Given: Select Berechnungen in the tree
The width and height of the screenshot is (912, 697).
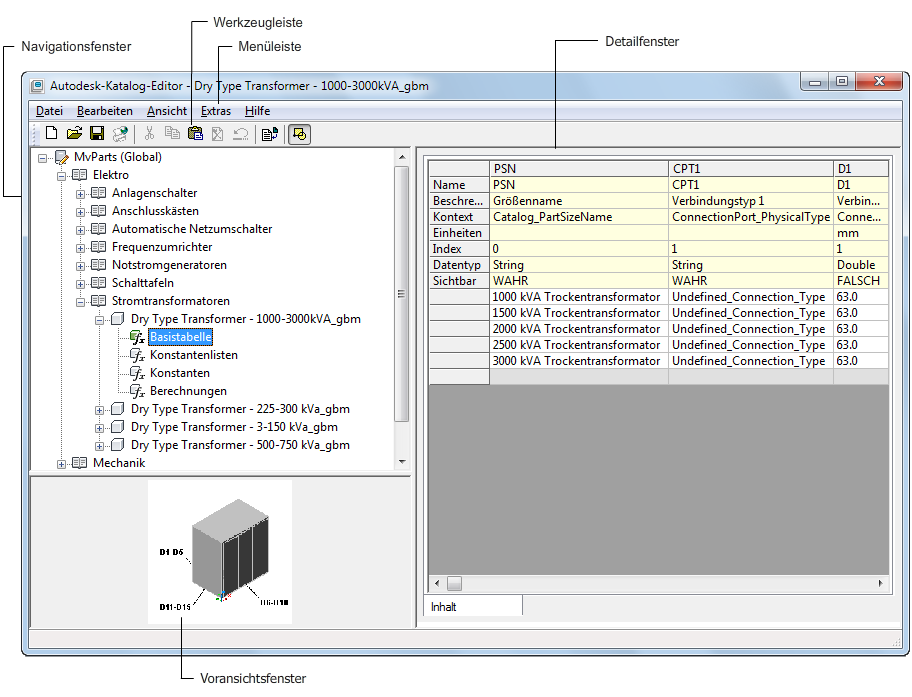Looking at the screenshot, I should click(188, 391).
